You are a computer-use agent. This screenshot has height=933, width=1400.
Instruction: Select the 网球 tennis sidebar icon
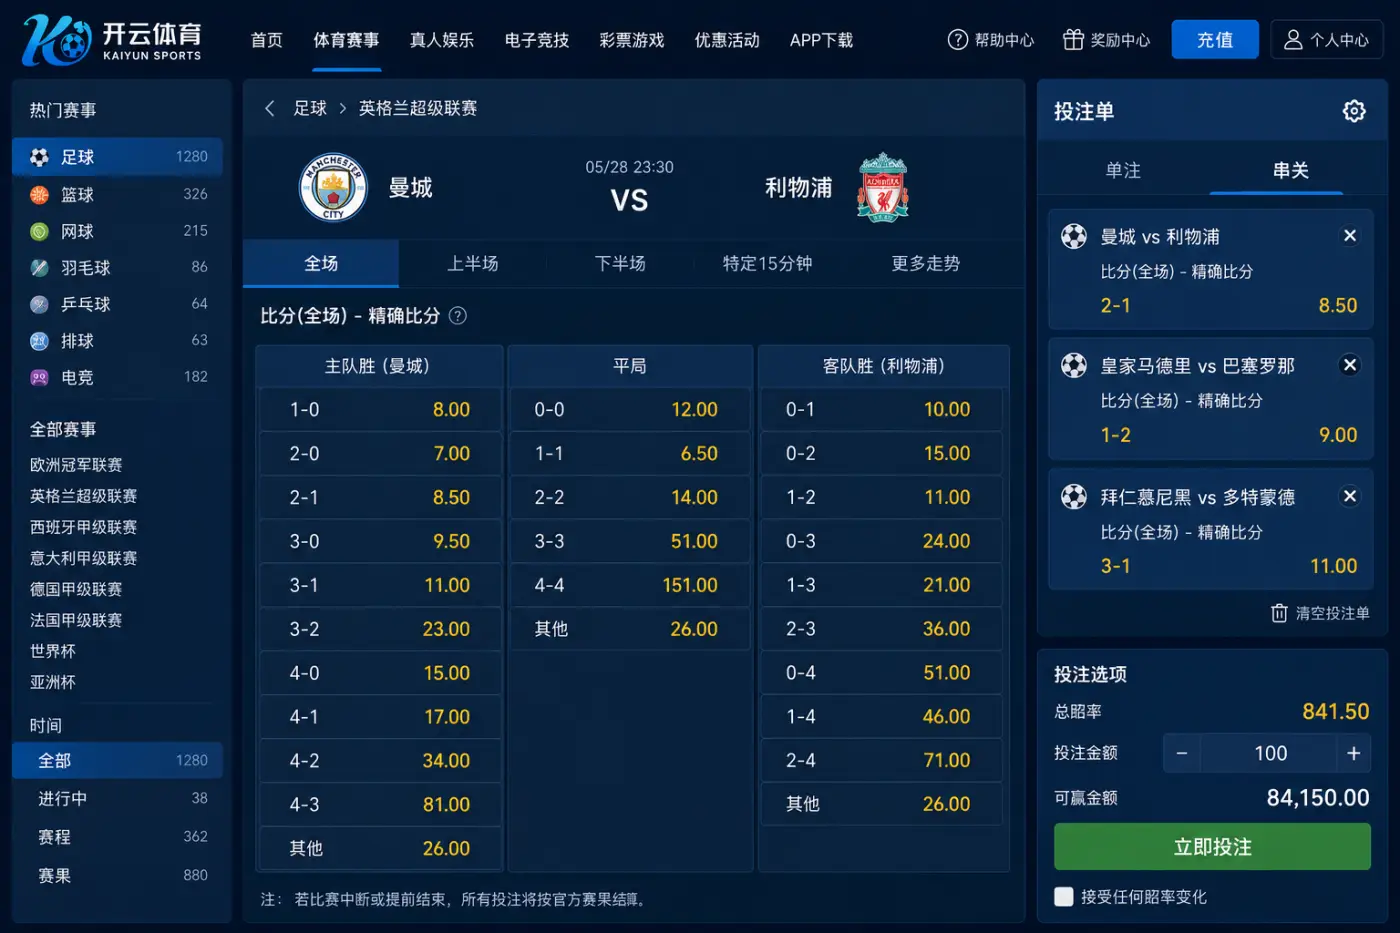pyautogui.click(x=39, y=231)
